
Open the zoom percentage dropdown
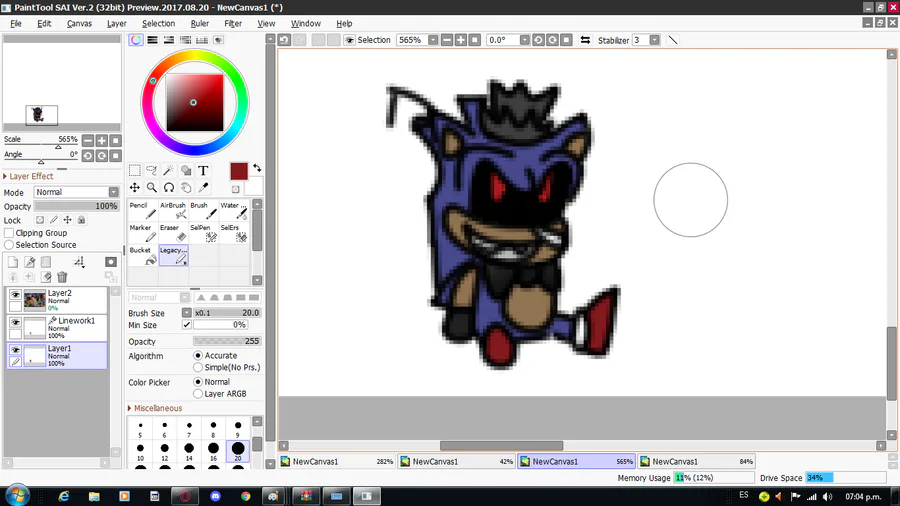[433, 40]
